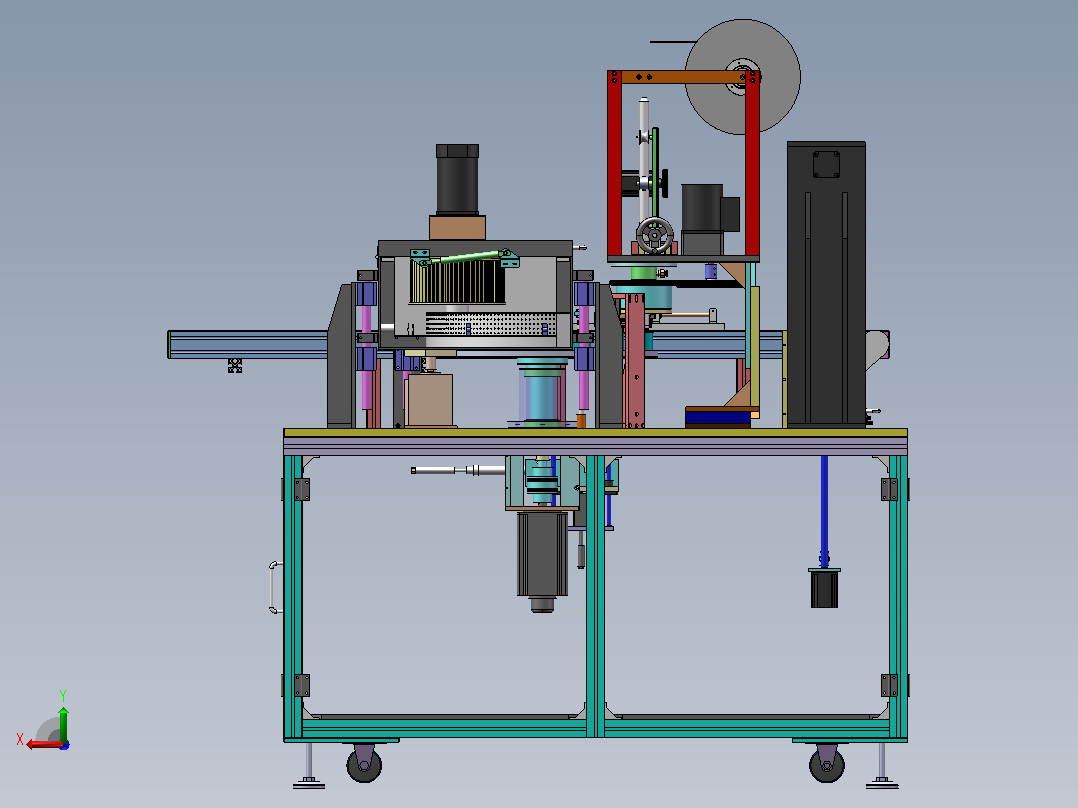Select the upper-left black hinge bracket on frame
Image resolution: width=1078 pixels, height=808 pixels.
coord(302,490)
